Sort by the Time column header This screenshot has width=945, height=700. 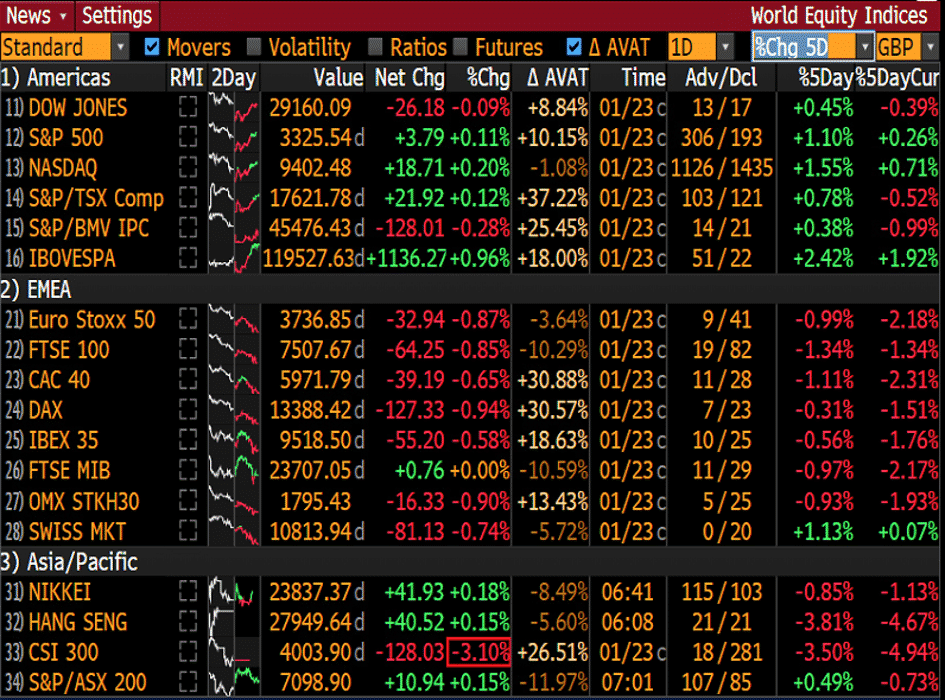pos(643,78)
